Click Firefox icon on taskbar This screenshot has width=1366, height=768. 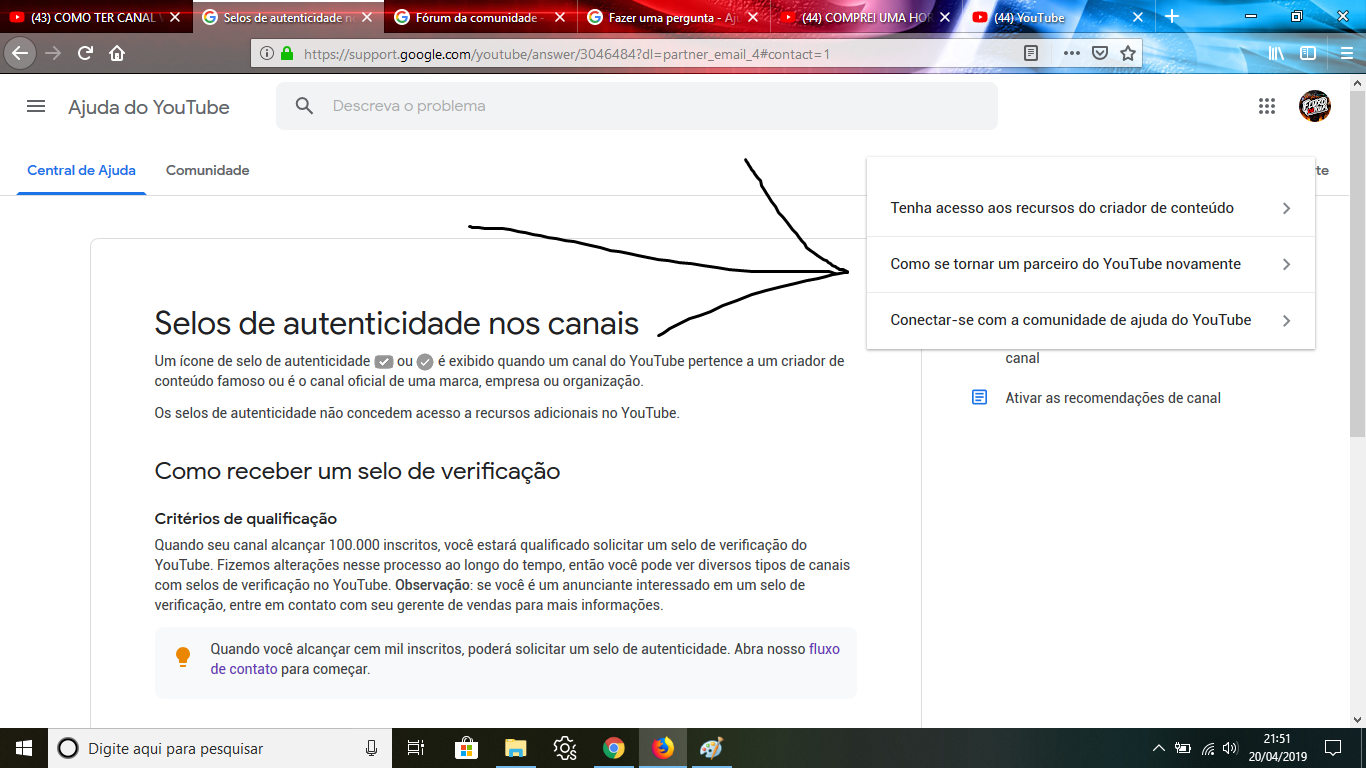(662, 748)
